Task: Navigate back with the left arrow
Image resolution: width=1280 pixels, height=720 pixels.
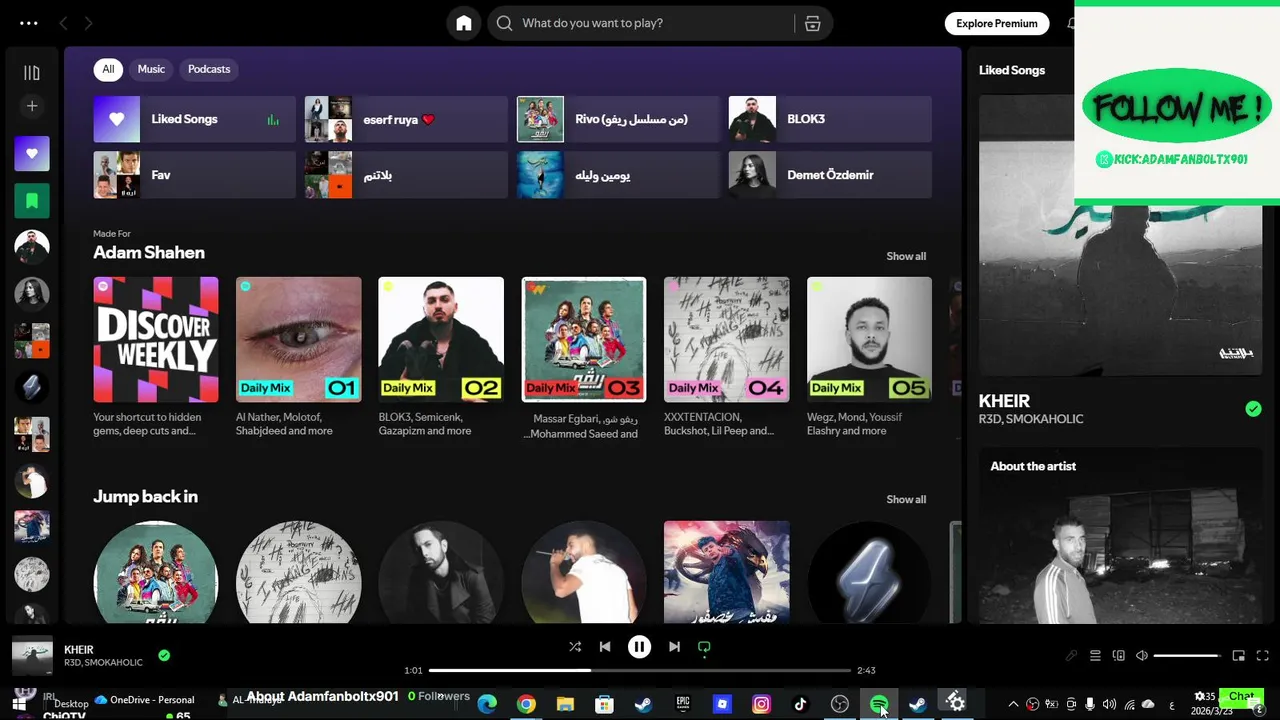Action: click(x=63, y=23)
